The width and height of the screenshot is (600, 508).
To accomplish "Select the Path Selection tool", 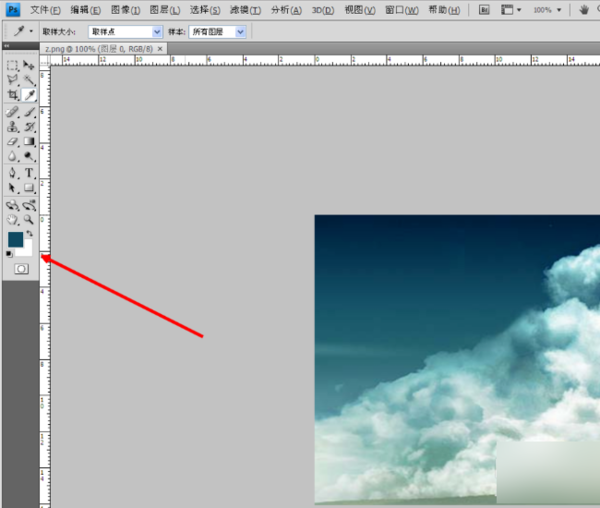I will 12,188.
